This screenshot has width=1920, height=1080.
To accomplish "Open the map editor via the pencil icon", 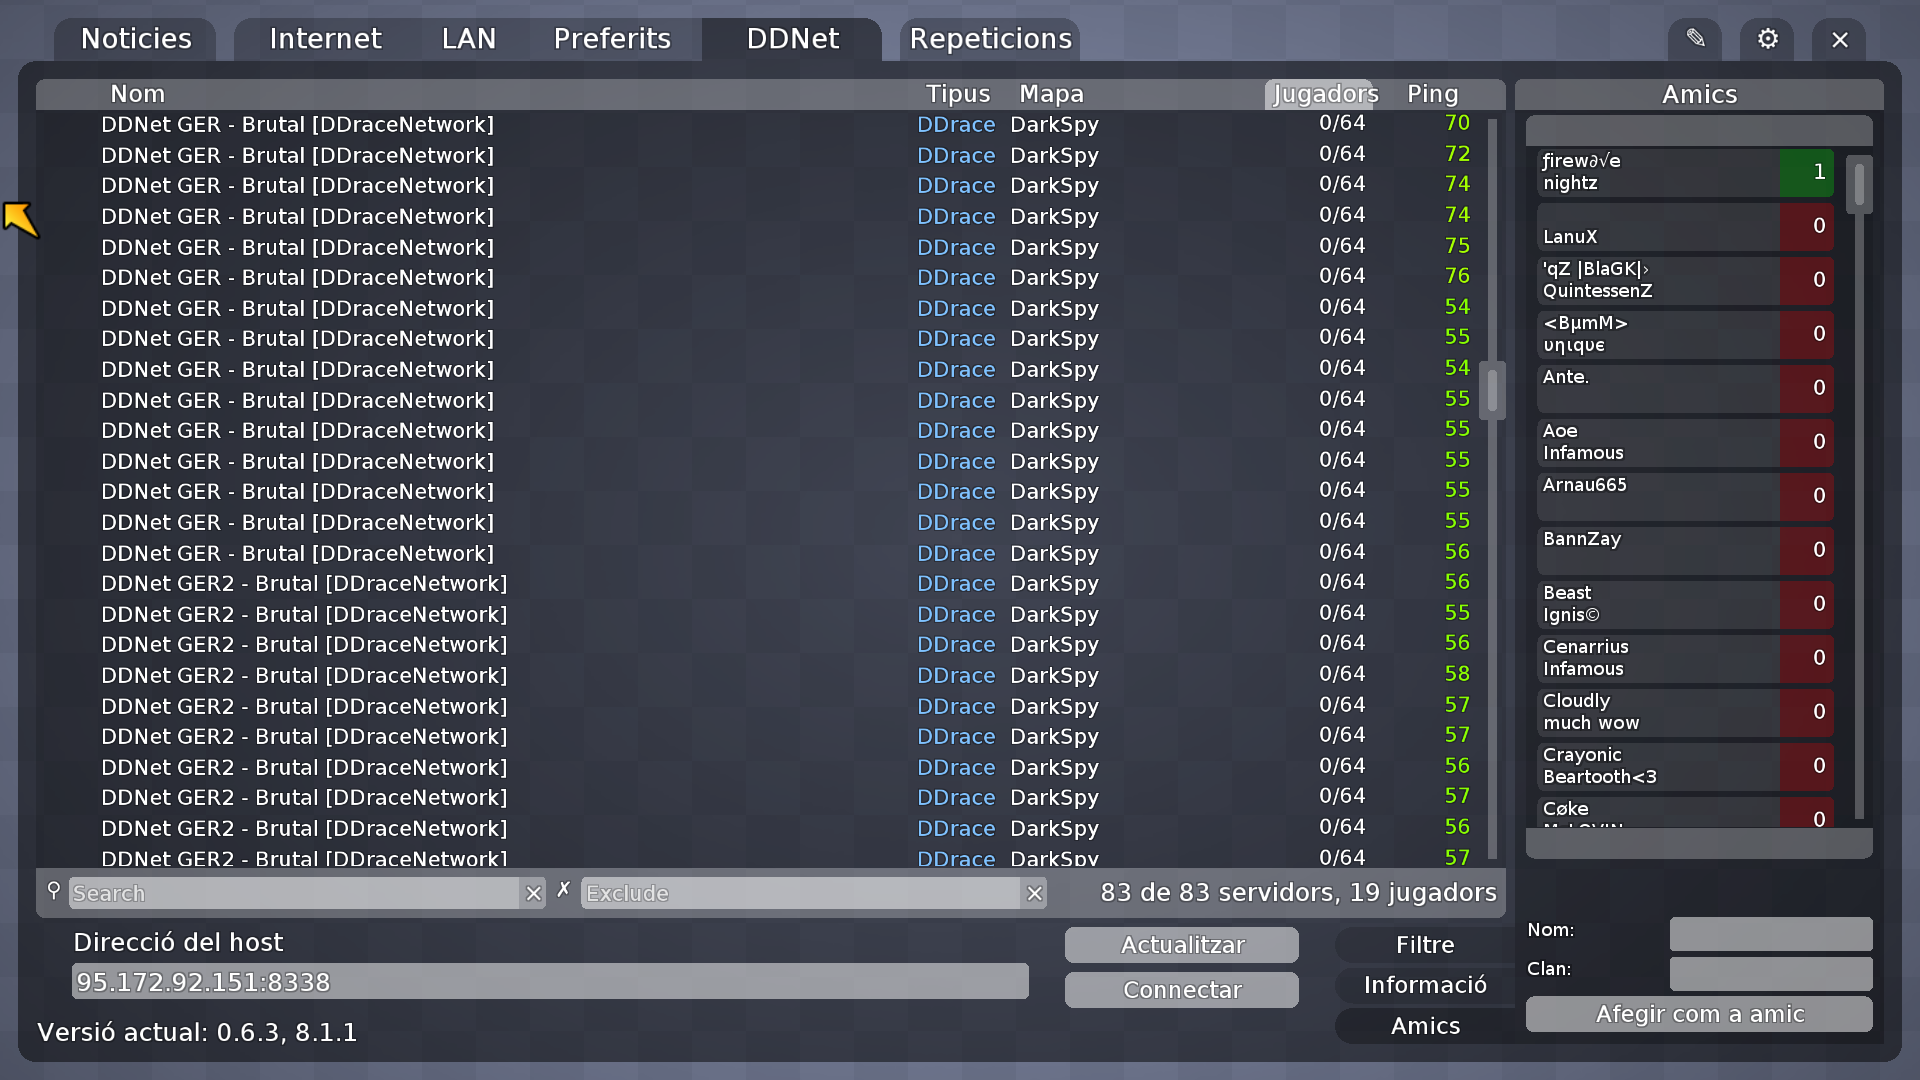I will [1695, 39].
